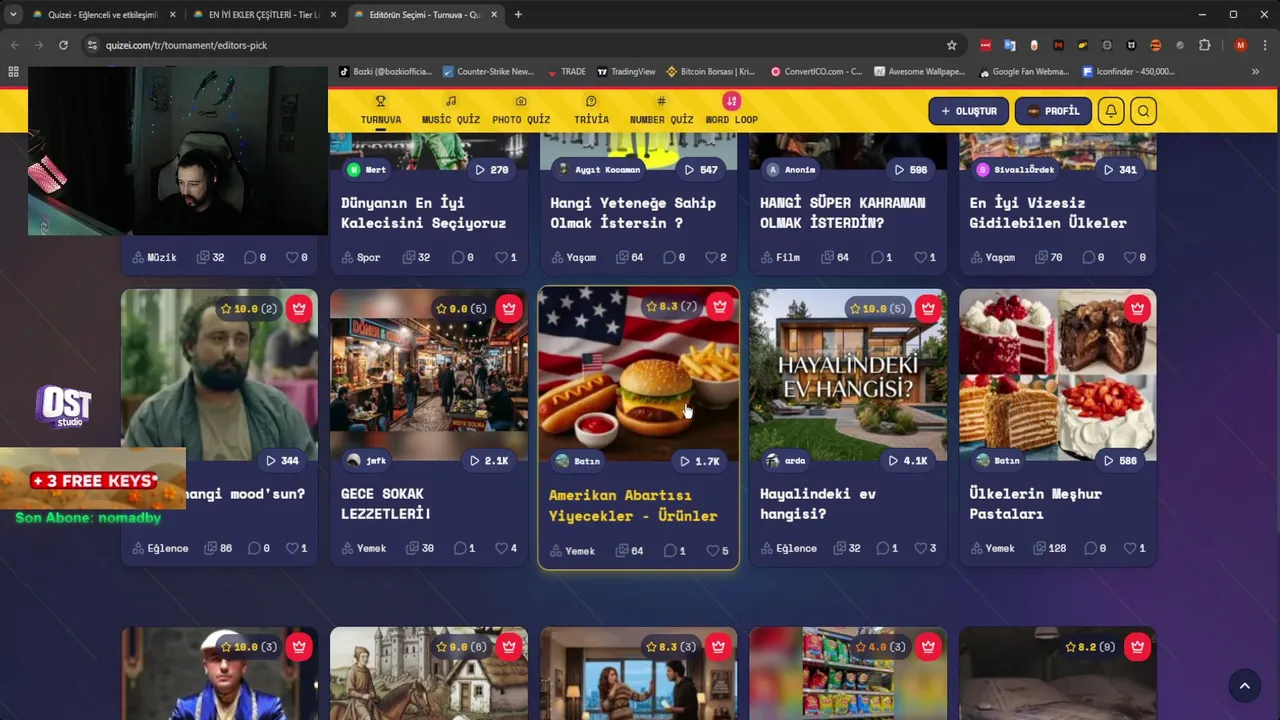This screenshot has width=1280, height=720.
Task: Click crown badge on Gece Sokak Lezzetleri card
Action: (x=509, y=309)
